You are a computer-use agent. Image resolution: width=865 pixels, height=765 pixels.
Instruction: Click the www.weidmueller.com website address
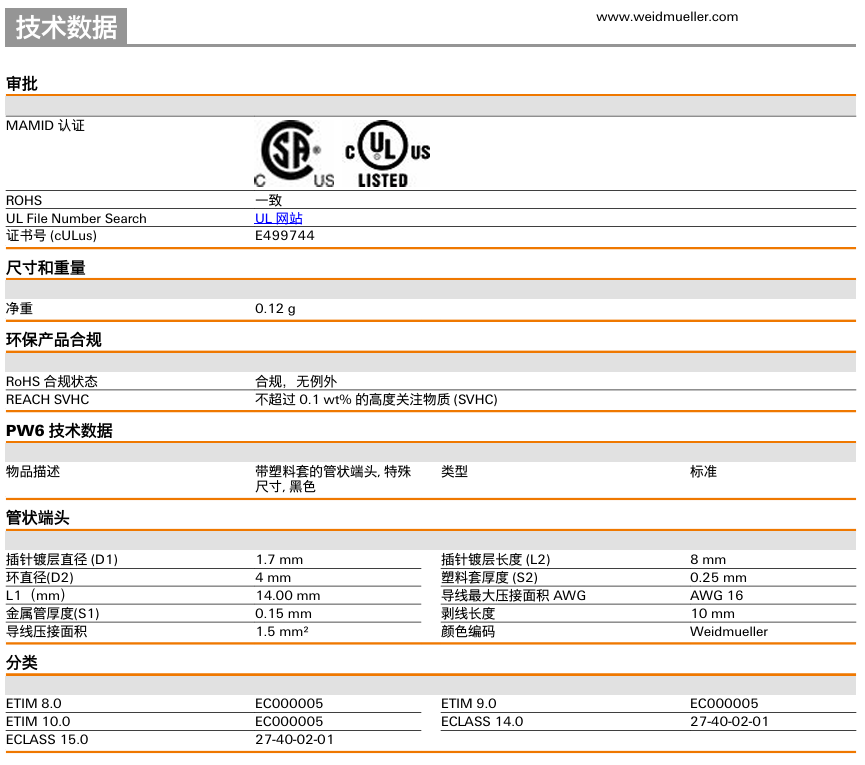coord(667,16)
